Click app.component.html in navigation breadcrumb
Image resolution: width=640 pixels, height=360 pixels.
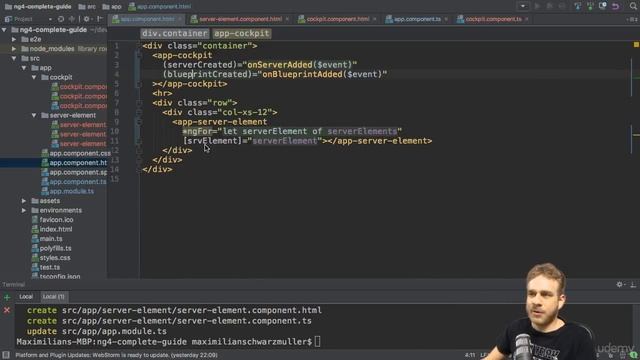[160, 7]
